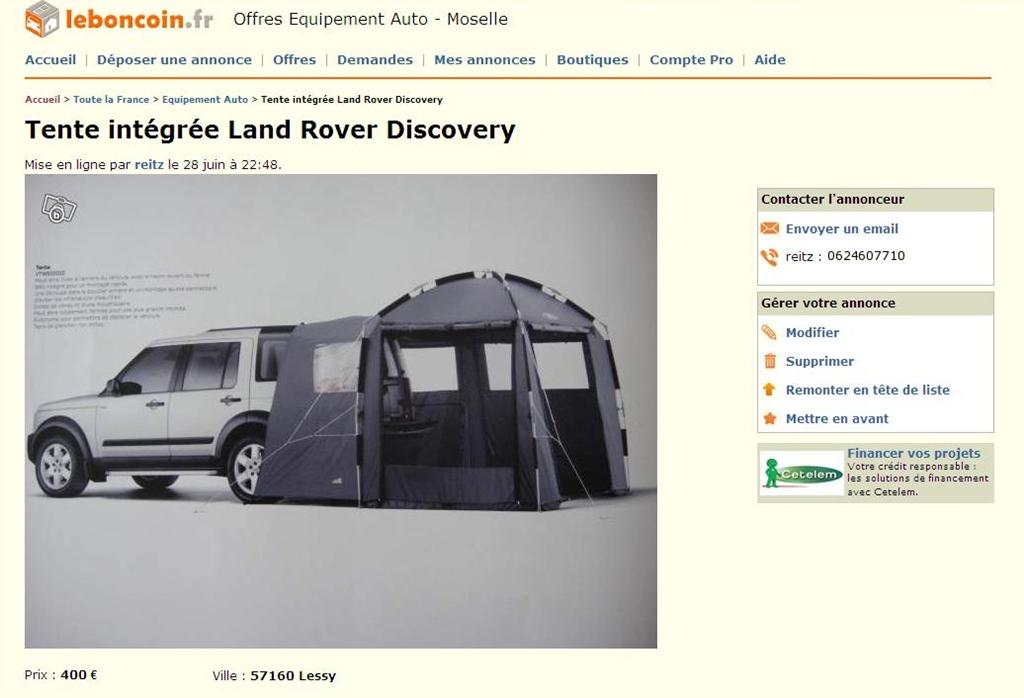The height and width of the screenshot is (698, 1024).
Task: Open the Offres navigation item
Action: point(295,60)
